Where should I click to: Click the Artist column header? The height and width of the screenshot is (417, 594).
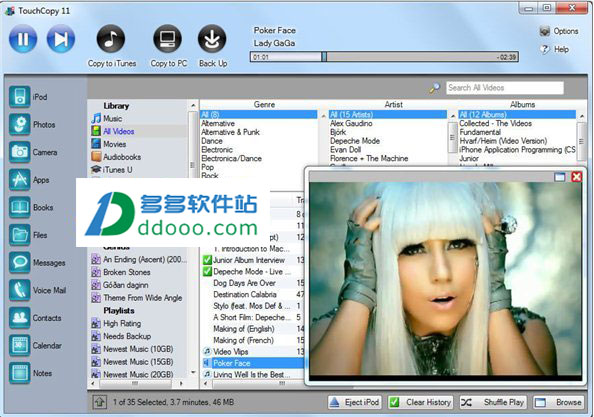coord(394,105)
